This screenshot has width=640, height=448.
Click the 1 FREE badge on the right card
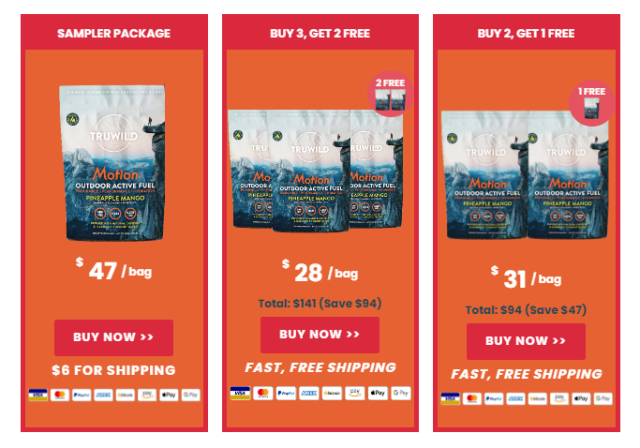tap(592, 103)
